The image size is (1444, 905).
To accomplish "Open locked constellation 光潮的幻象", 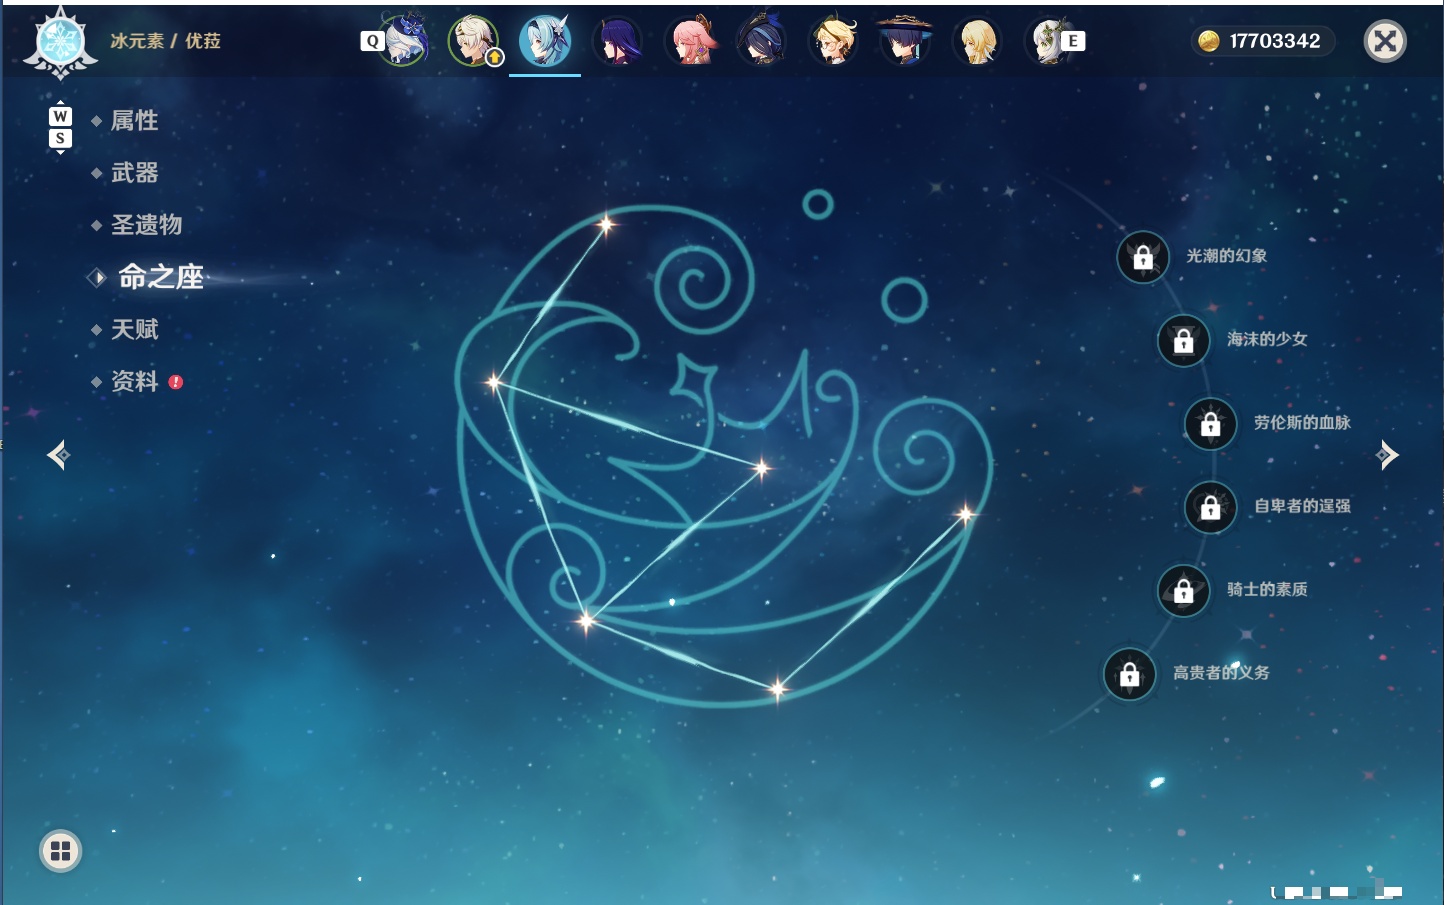I will coord(1143,257).
